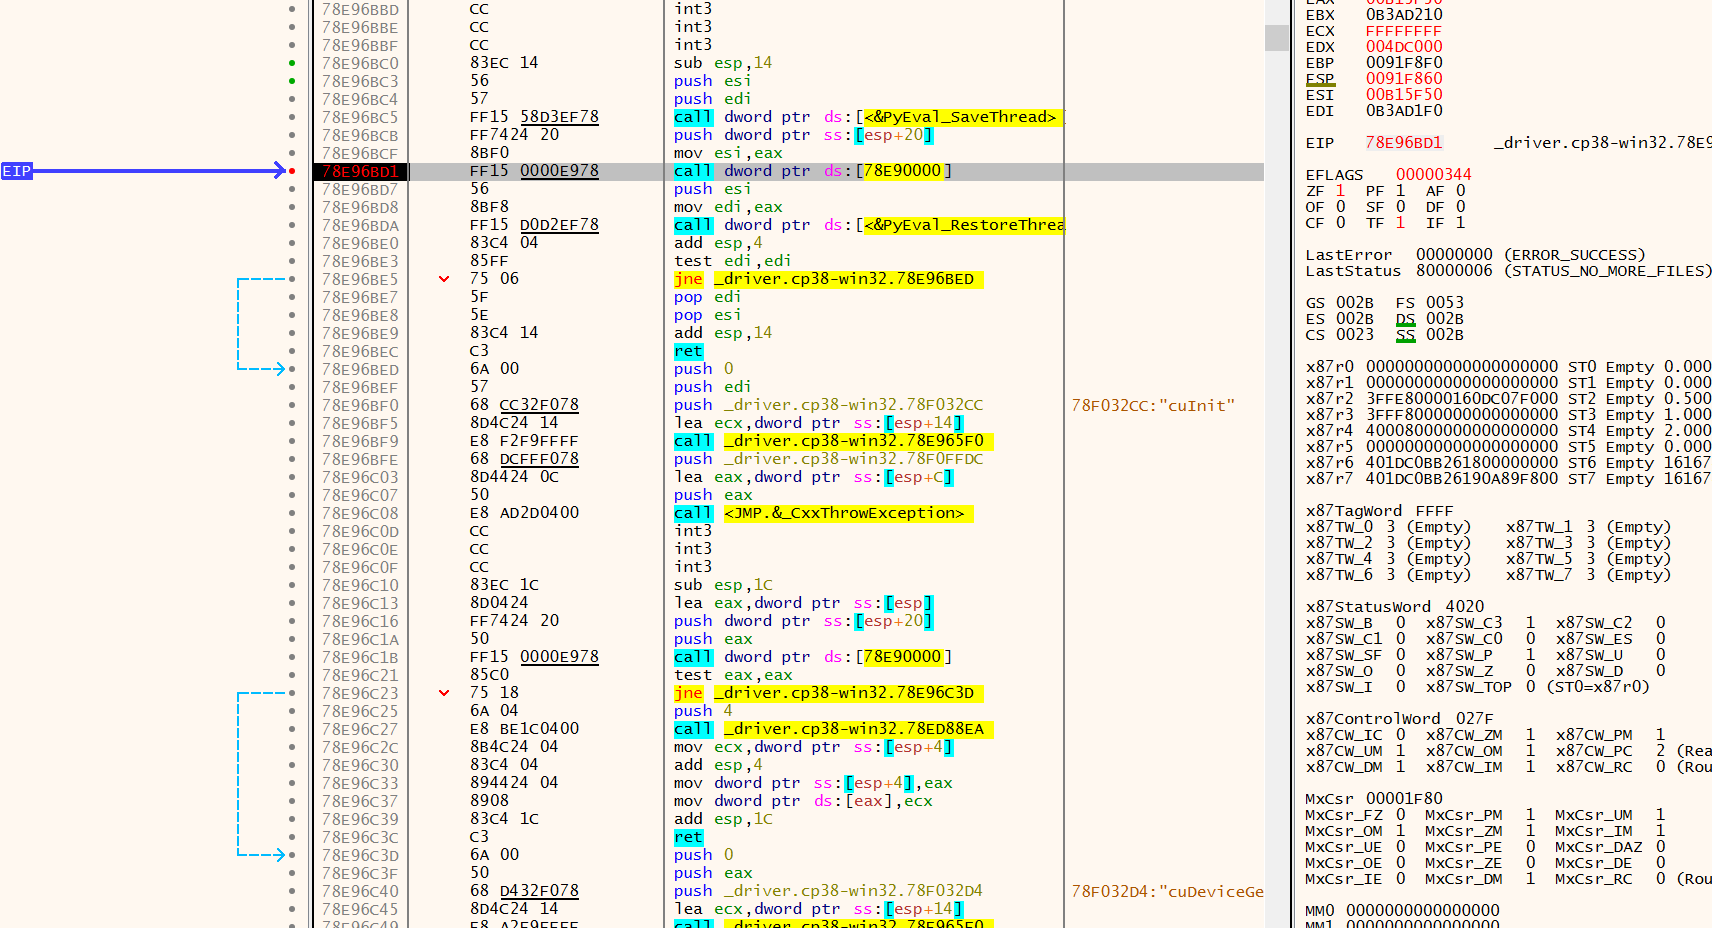The image size is (1712, 928).
Task: Click the blue EIP label marker
Action: pos(17,171)
